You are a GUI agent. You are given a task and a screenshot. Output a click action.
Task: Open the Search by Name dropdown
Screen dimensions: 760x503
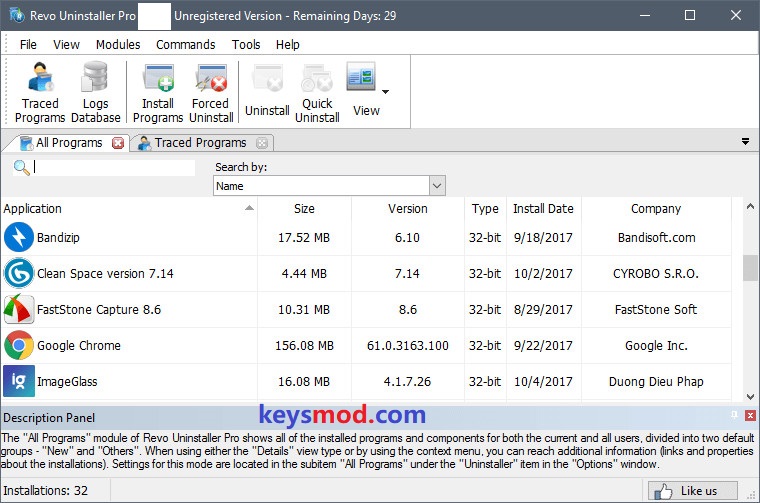(329, 186)
